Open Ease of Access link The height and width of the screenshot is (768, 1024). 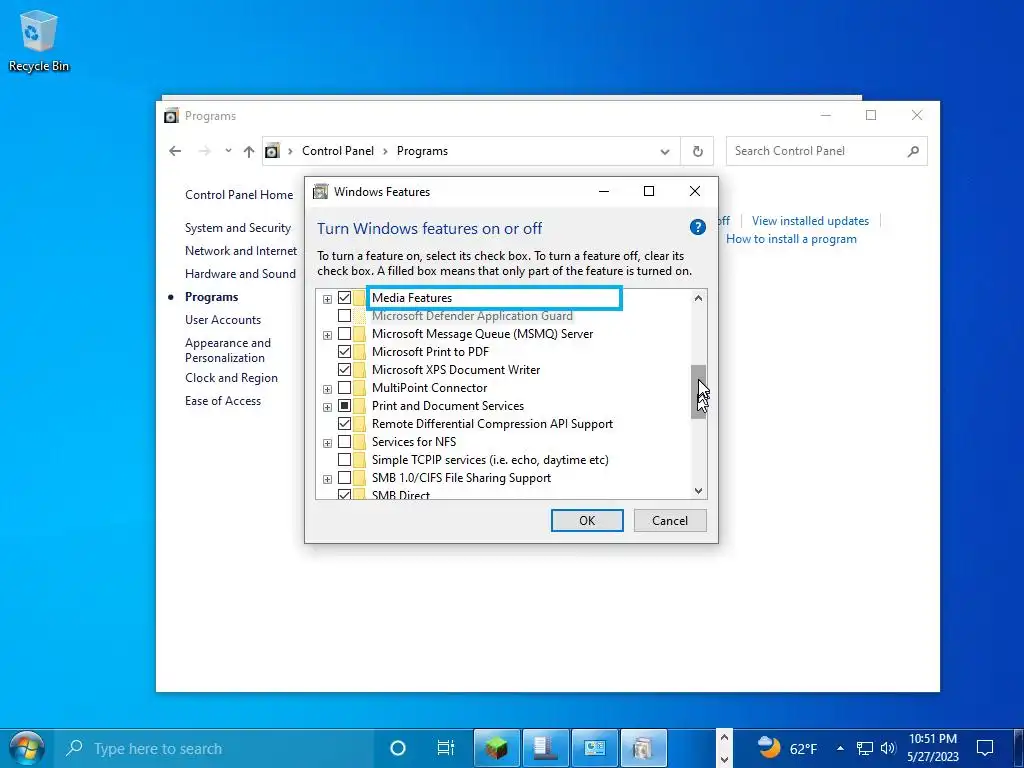[223, 401]
